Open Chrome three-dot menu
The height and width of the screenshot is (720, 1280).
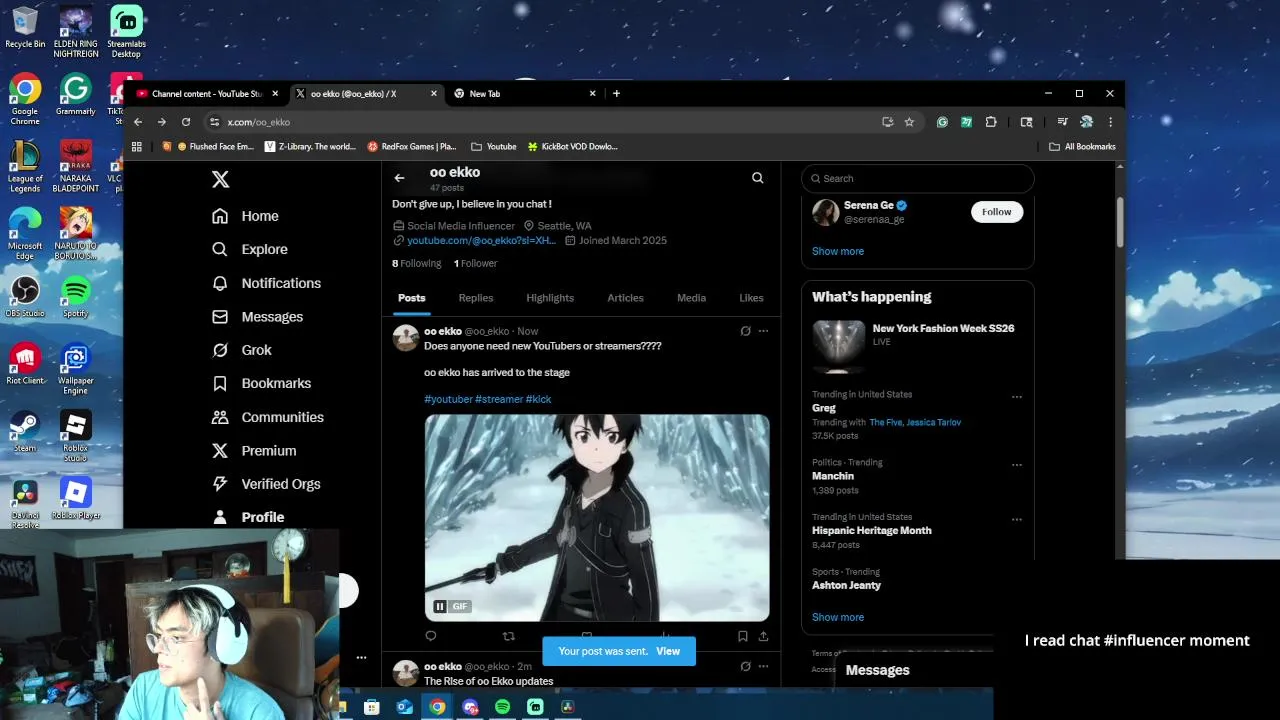(1110, 122)
